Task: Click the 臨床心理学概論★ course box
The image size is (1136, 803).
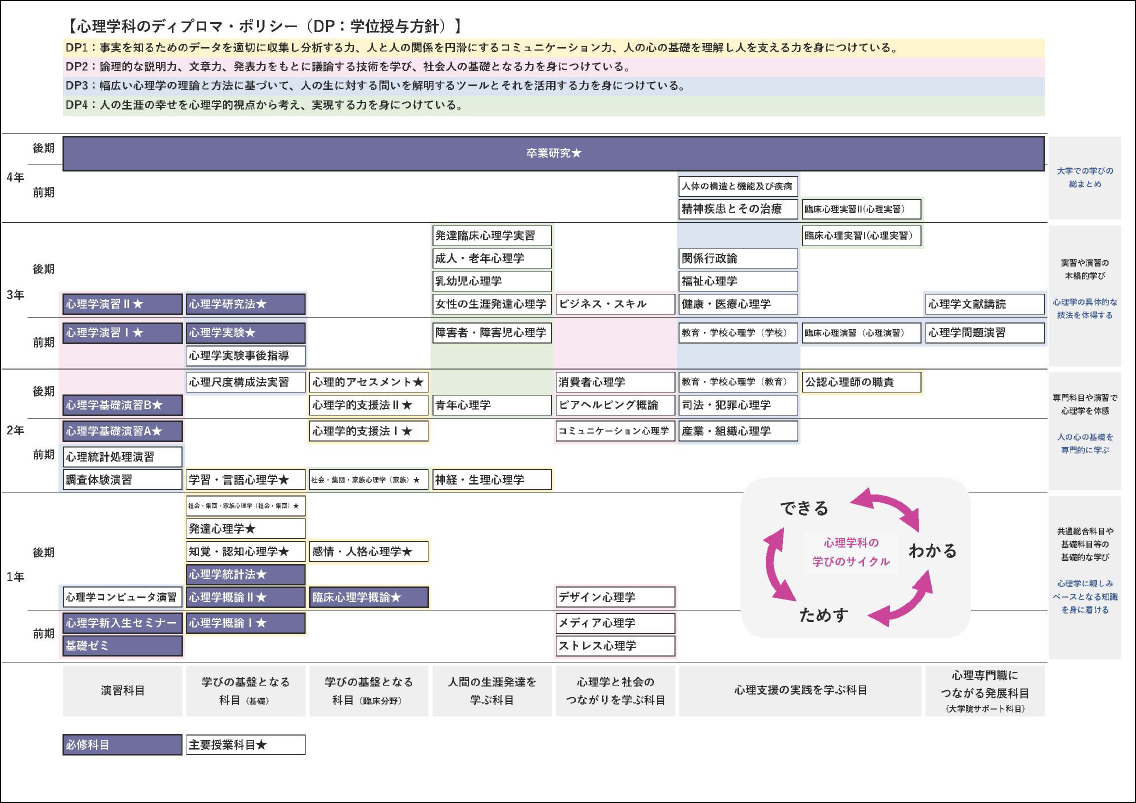Action: 368,597
